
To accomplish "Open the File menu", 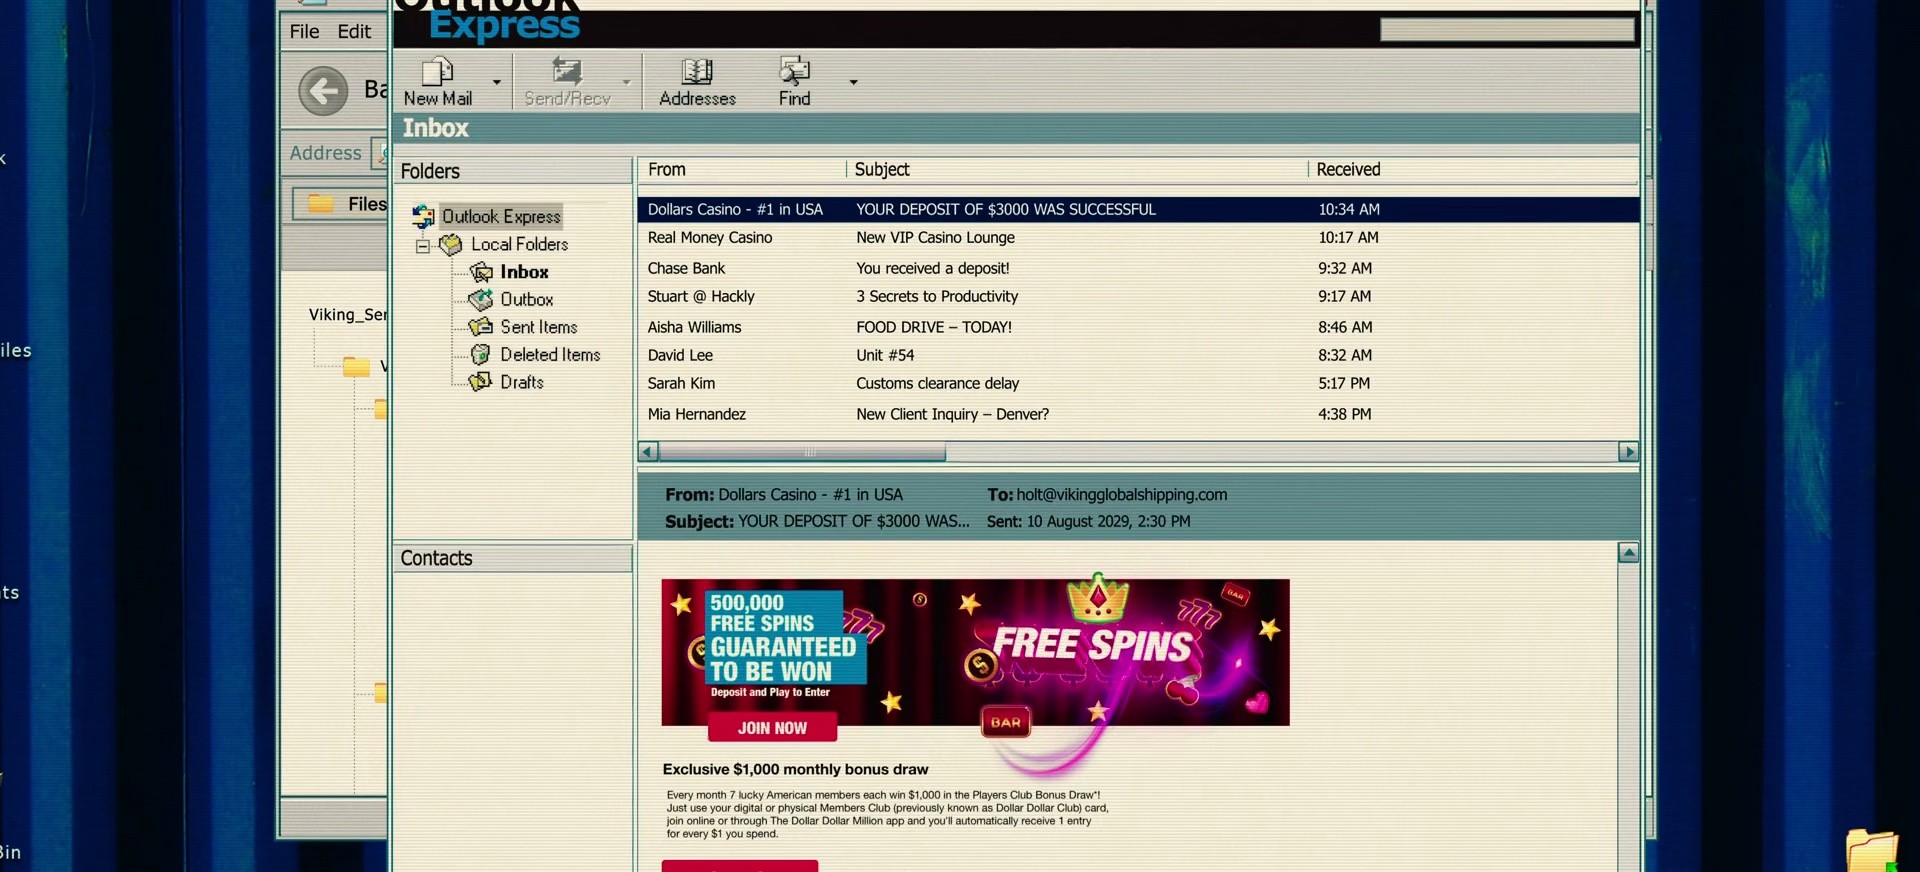I will (x=304, y=32).
